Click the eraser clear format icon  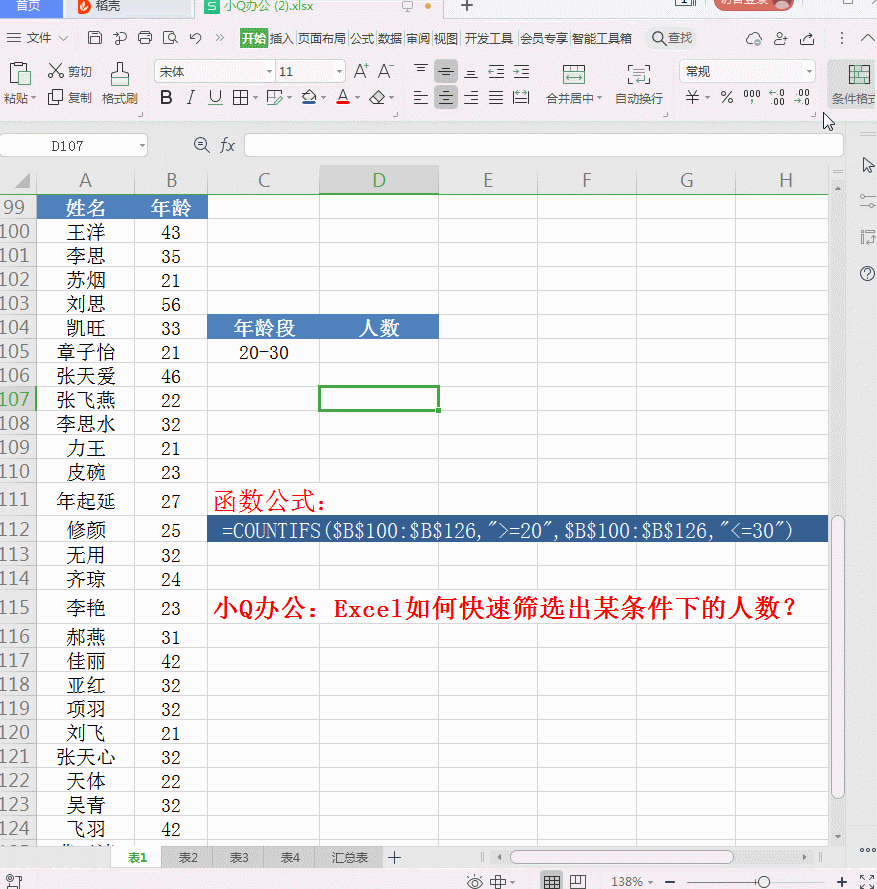click(x=377, y=98)
